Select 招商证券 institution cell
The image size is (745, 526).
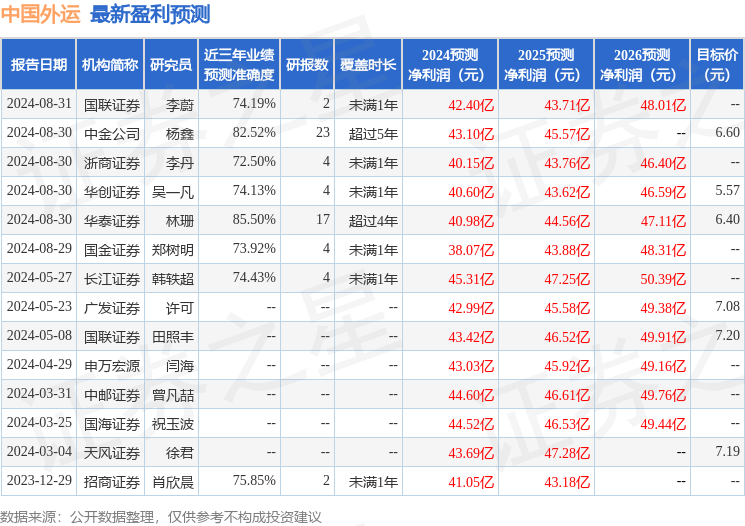(112, 481)
